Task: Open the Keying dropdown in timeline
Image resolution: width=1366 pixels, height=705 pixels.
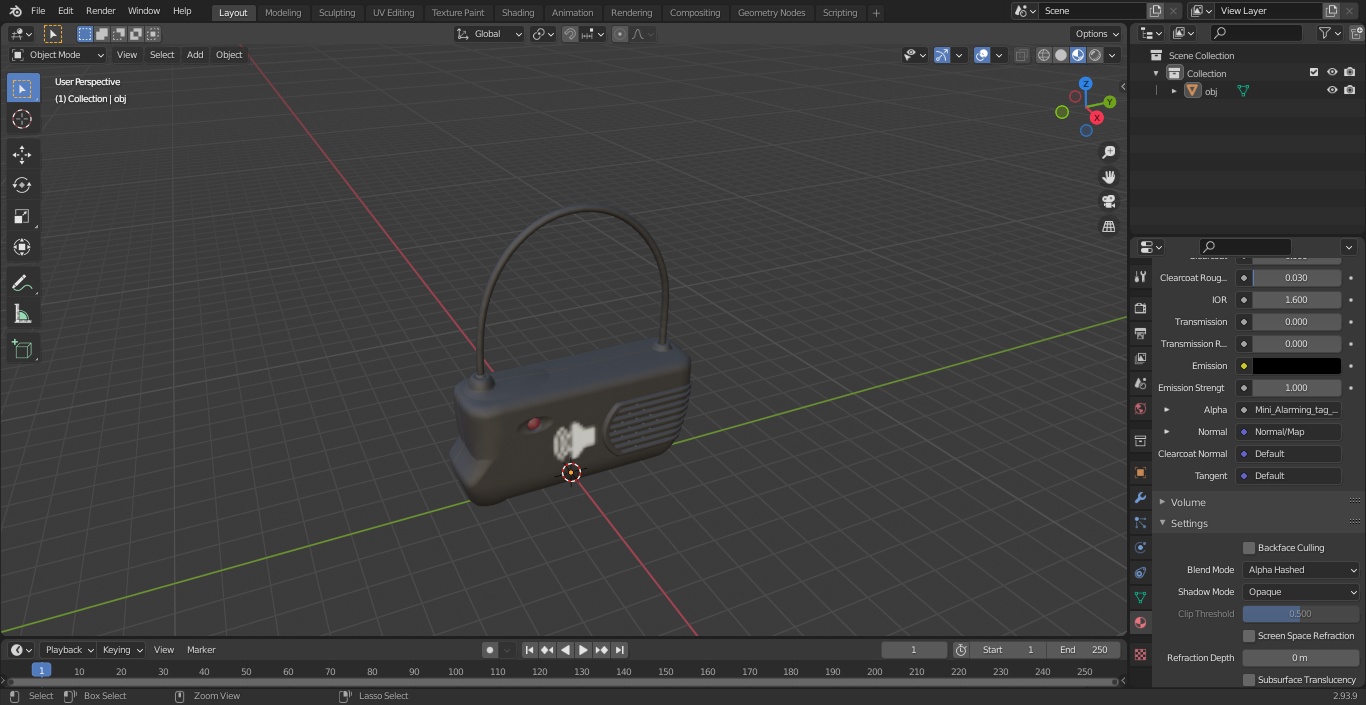Action: [x=122, y=650]
